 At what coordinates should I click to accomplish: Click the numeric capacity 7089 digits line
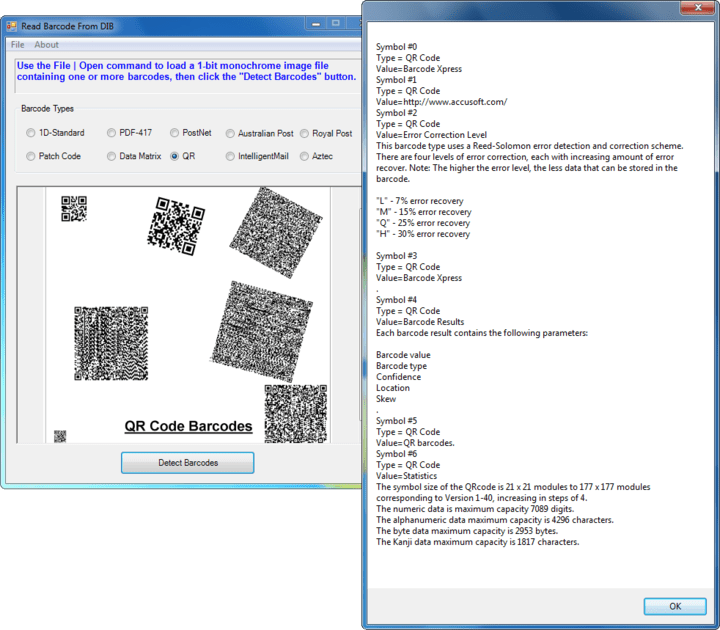coord(475,509)
